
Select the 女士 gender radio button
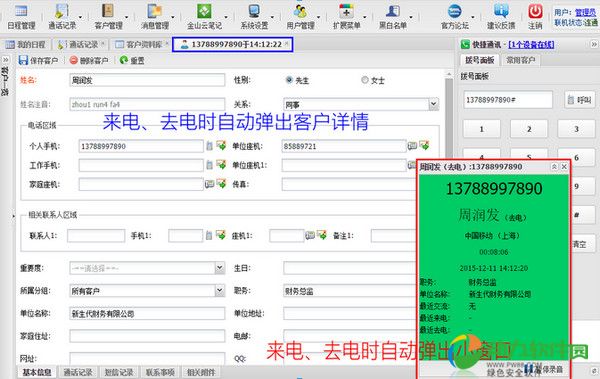point(365,80)
